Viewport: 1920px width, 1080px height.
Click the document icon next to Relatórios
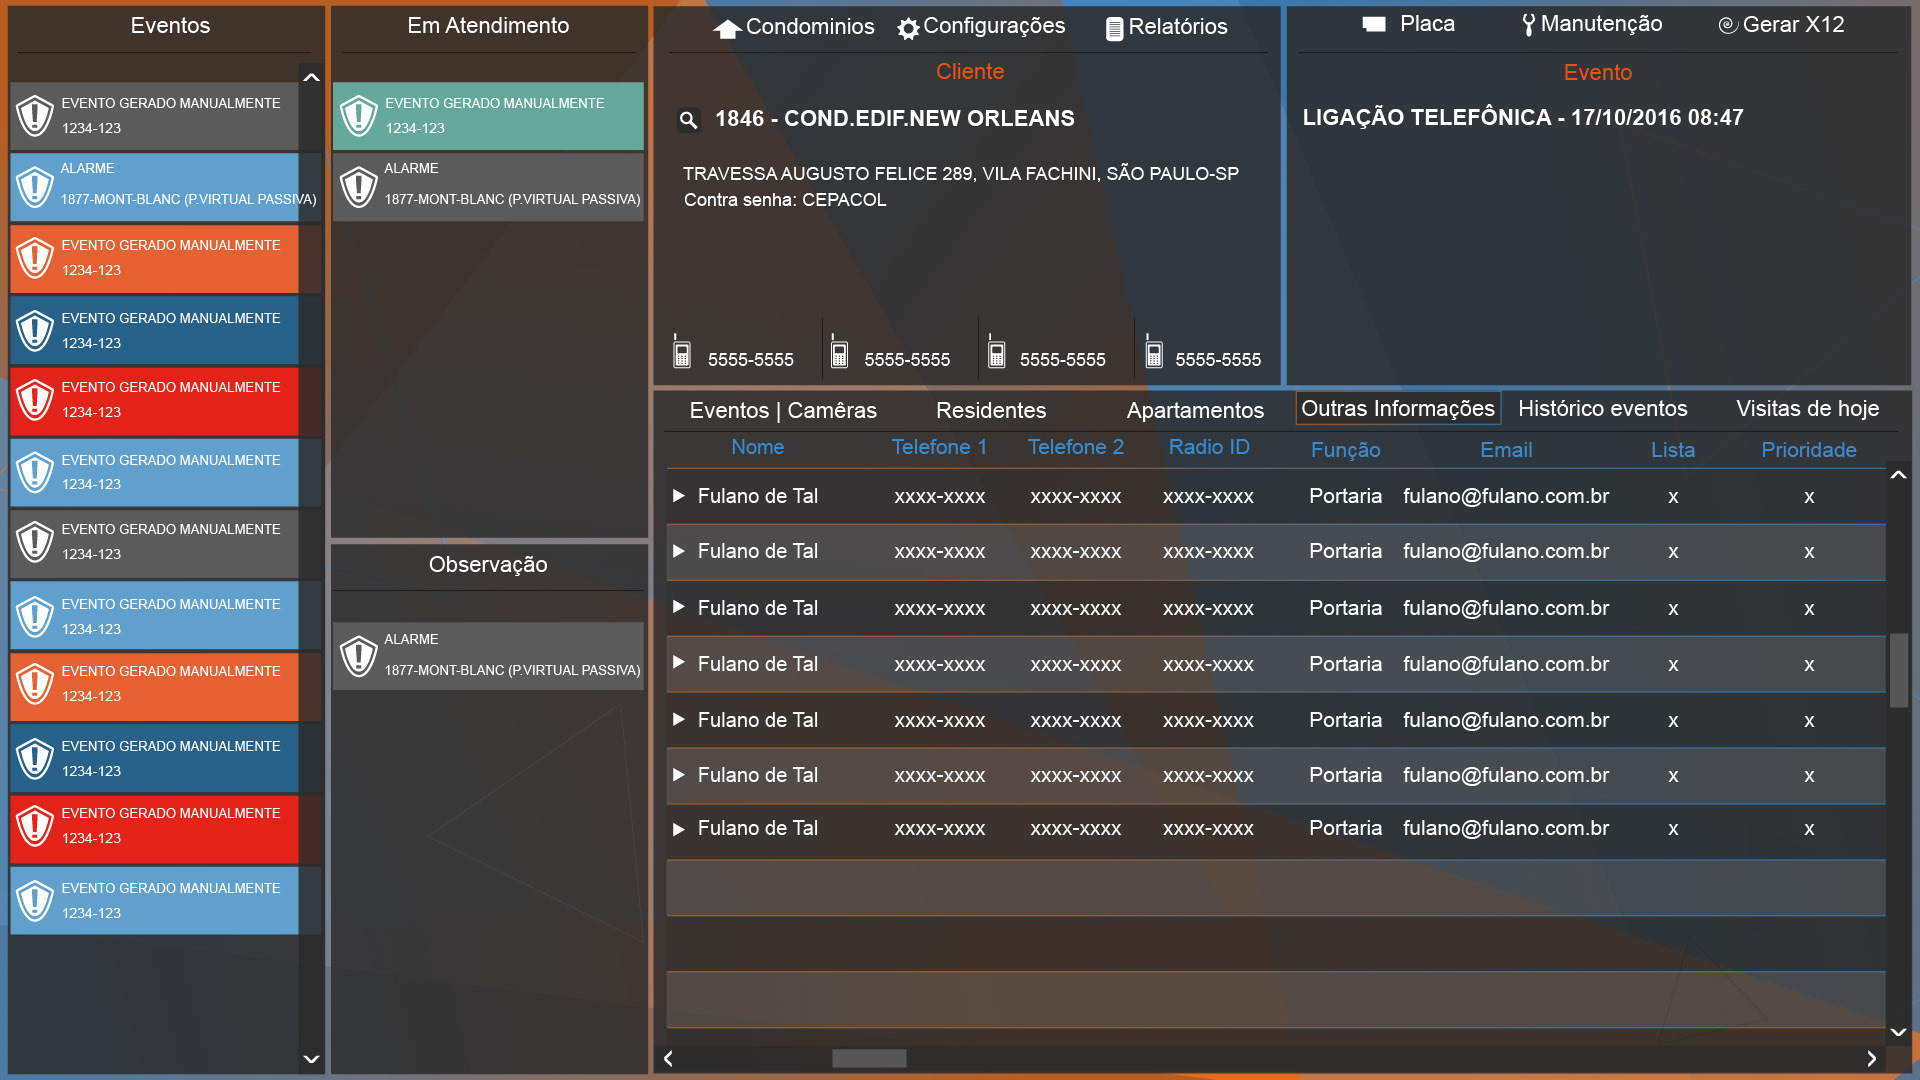pyautogui.click(x=1114, y=29)
